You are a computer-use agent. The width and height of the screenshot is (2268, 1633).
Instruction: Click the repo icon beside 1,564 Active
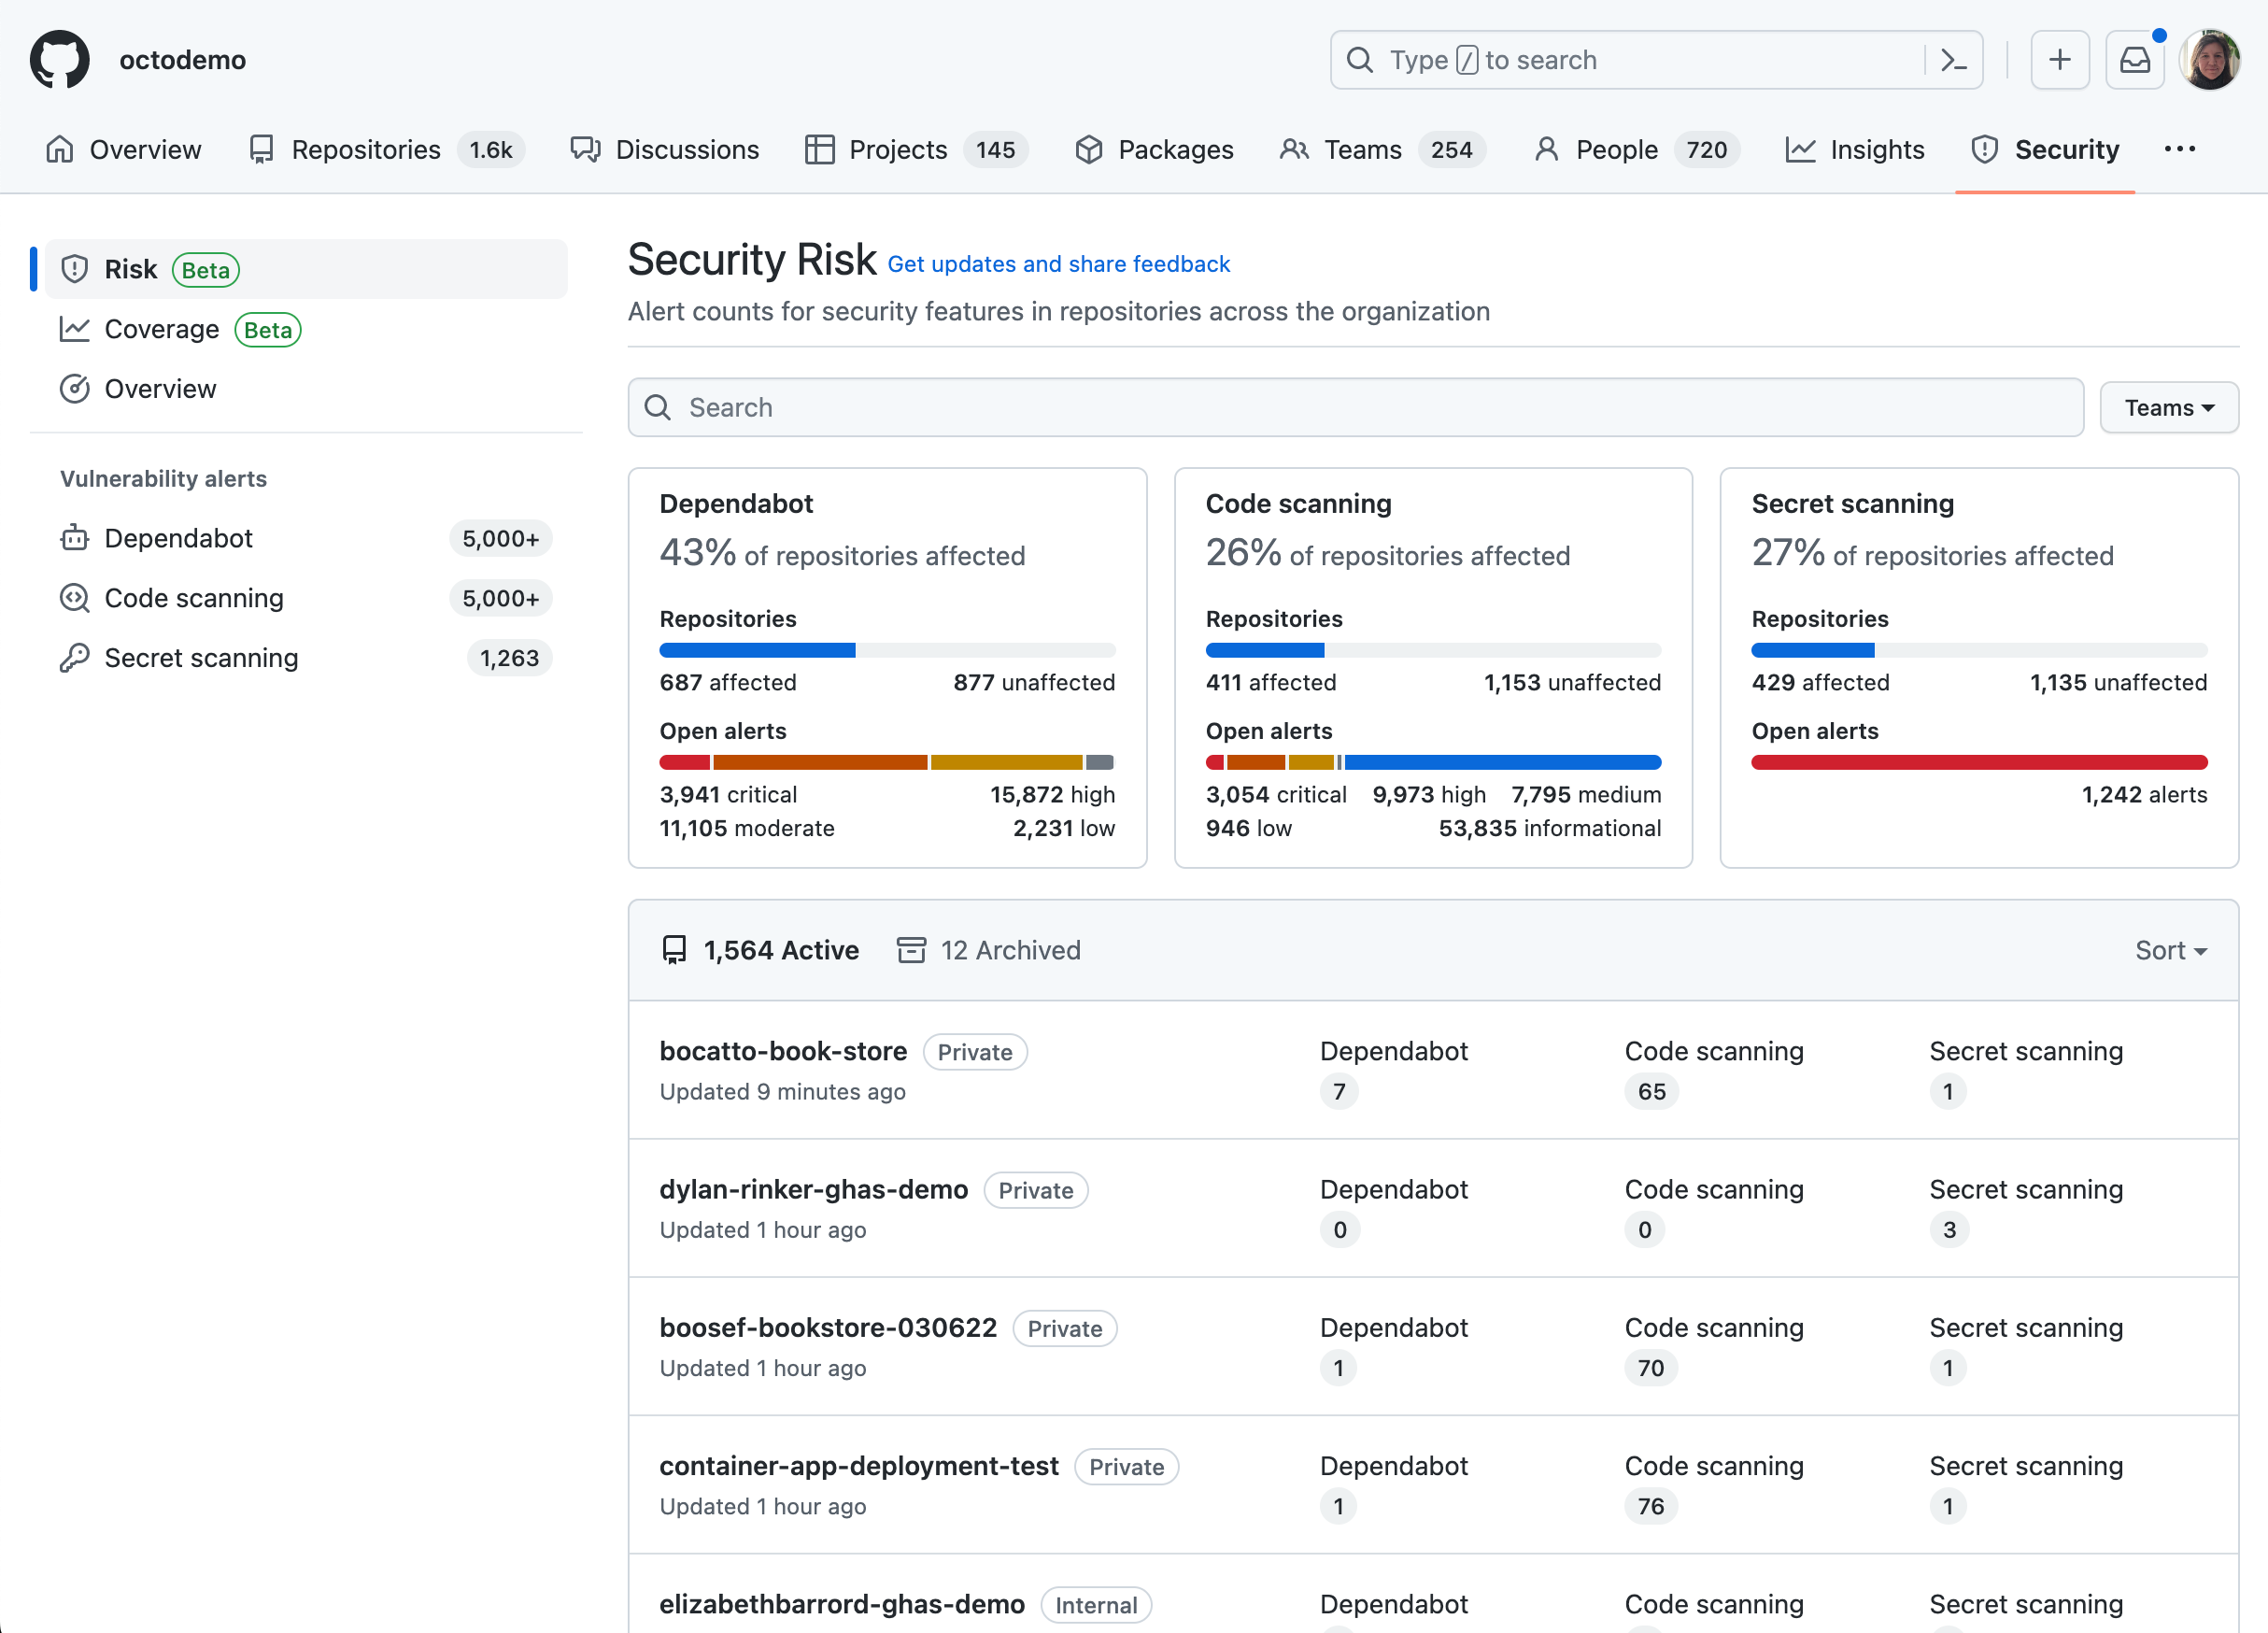click(x=674, y=950)
